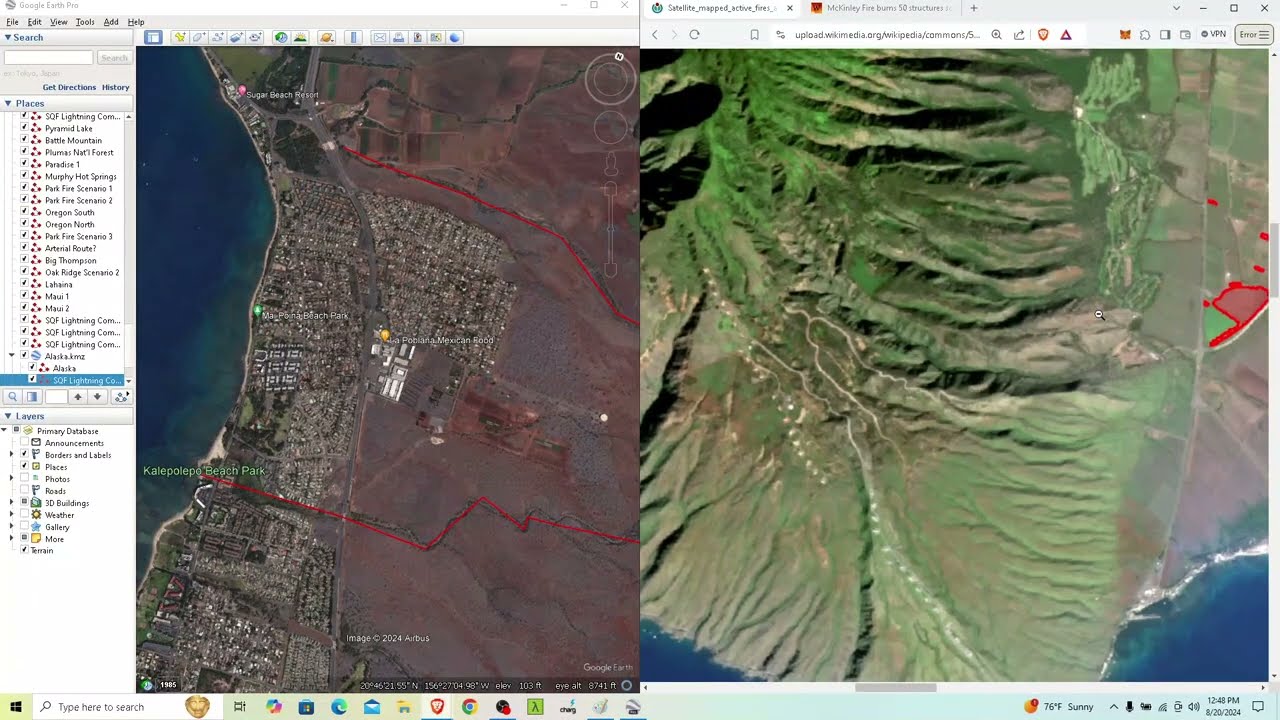This screenshot has height=720, width=1280.
Task: Click the search magnifier below Places list
Action: [13, 397]
